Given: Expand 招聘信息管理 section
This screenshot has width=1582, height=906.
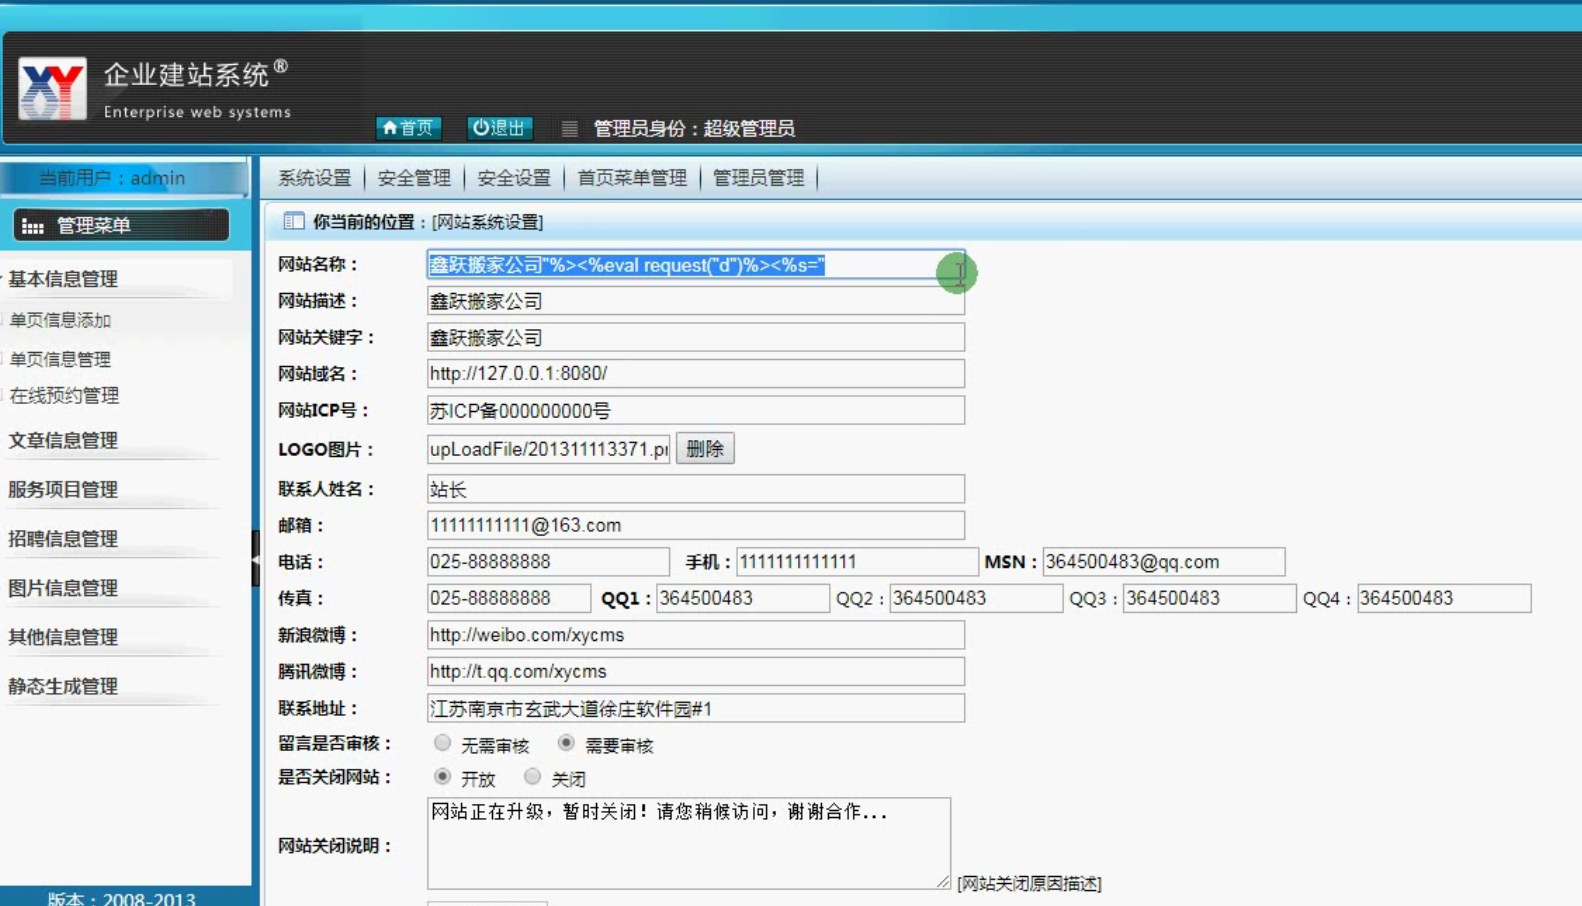Looking at the screenshot, I should coord(63,538).
